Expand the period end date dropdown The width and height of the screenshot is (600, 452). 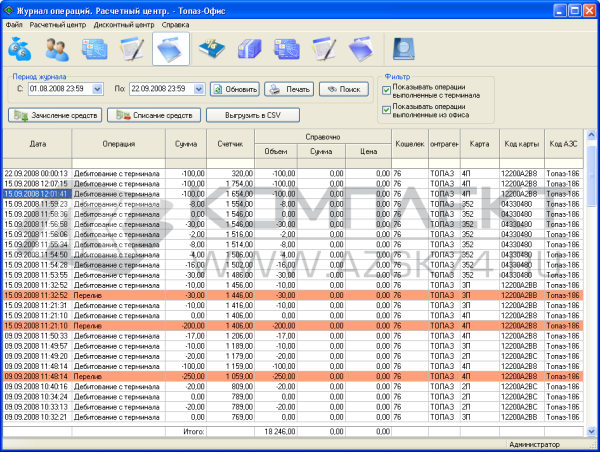tap(199, 89)
